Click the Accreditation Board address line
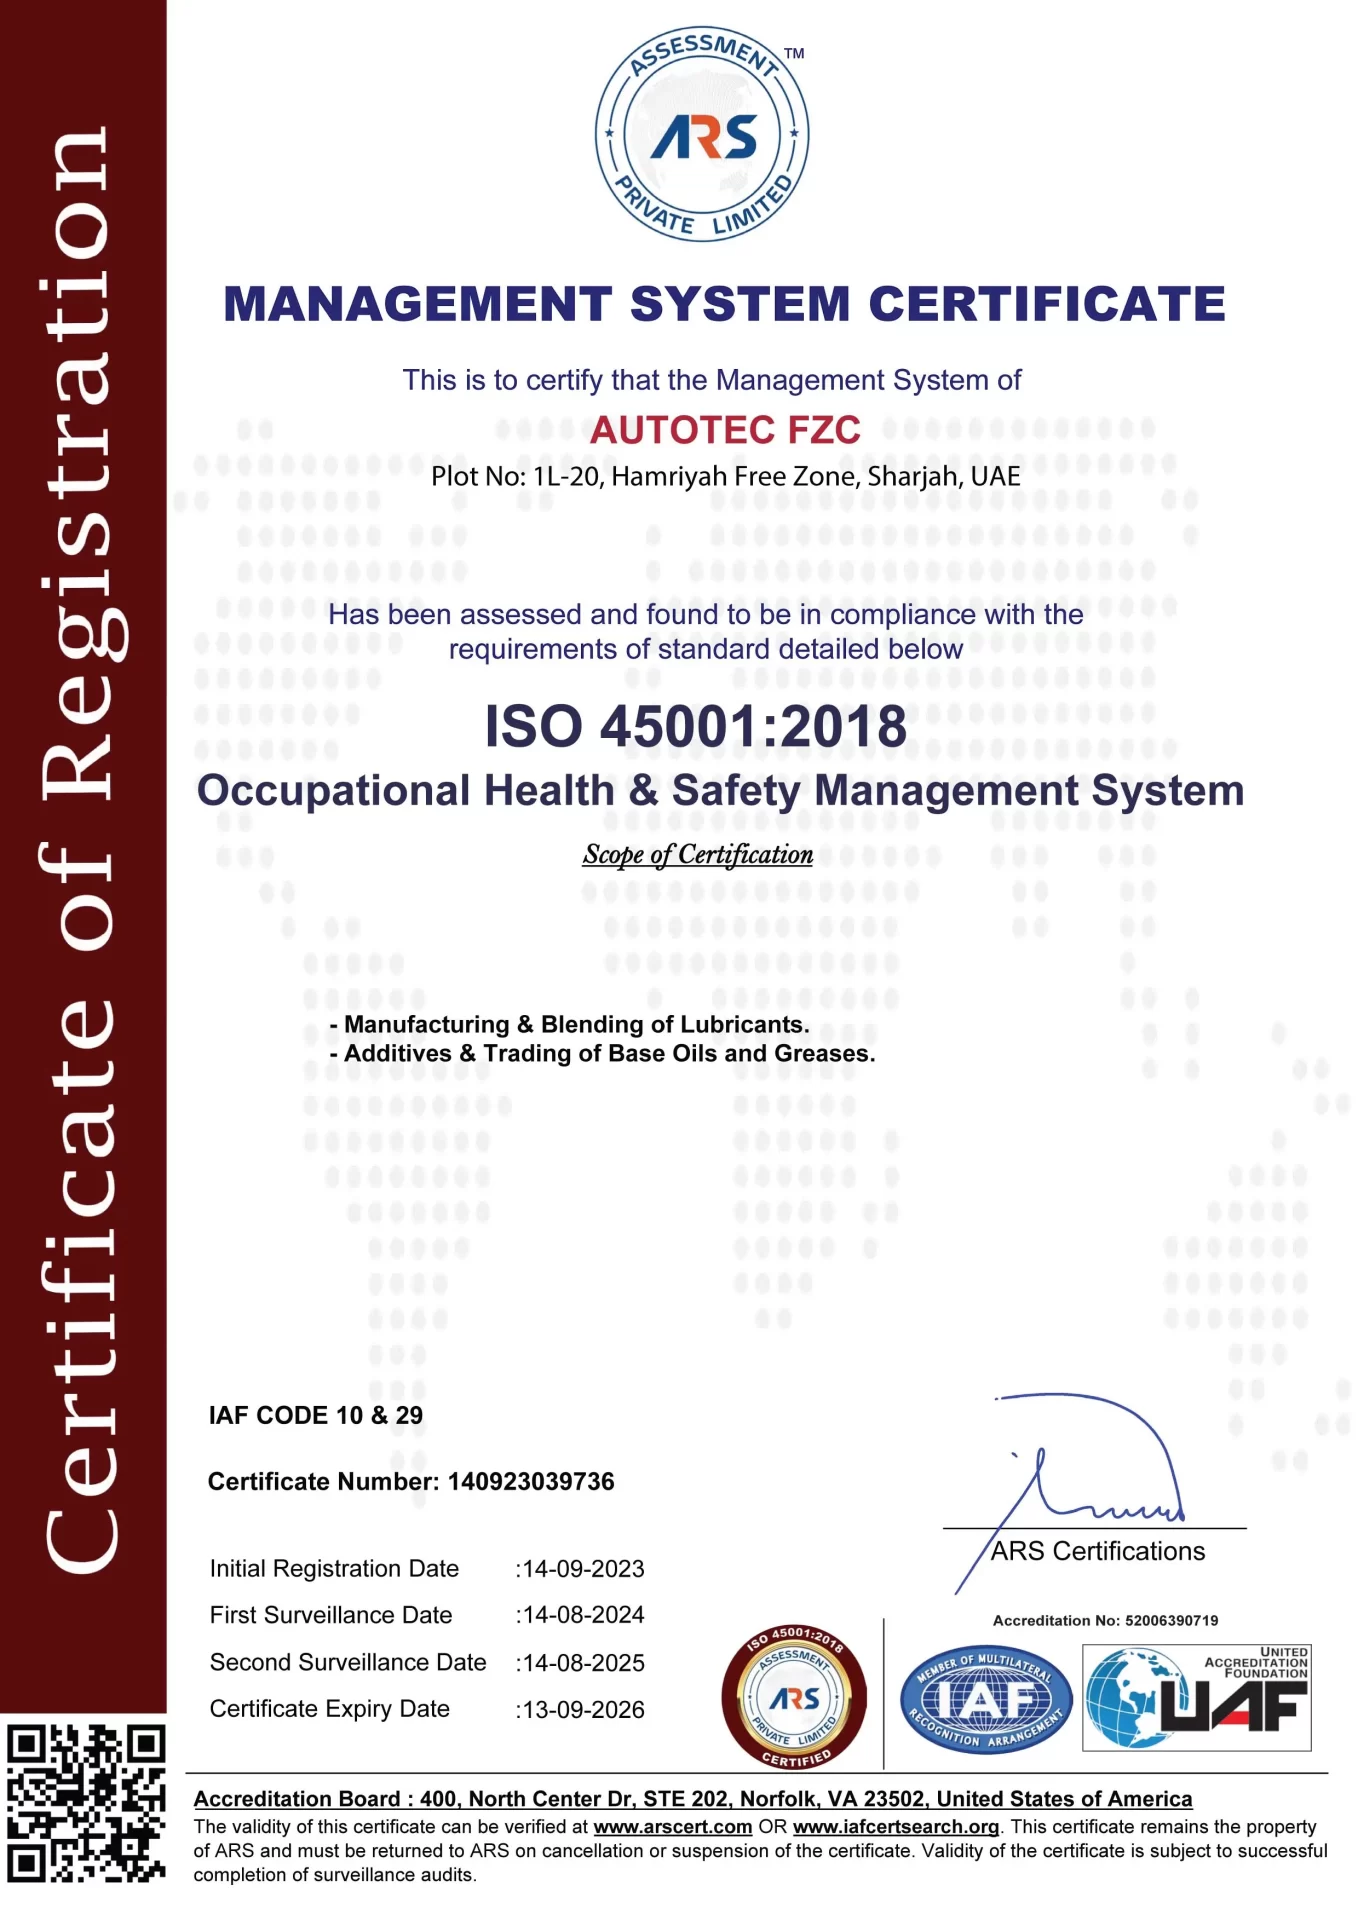This screenshot has height=1920, width=1358. tap(692, 1799)
